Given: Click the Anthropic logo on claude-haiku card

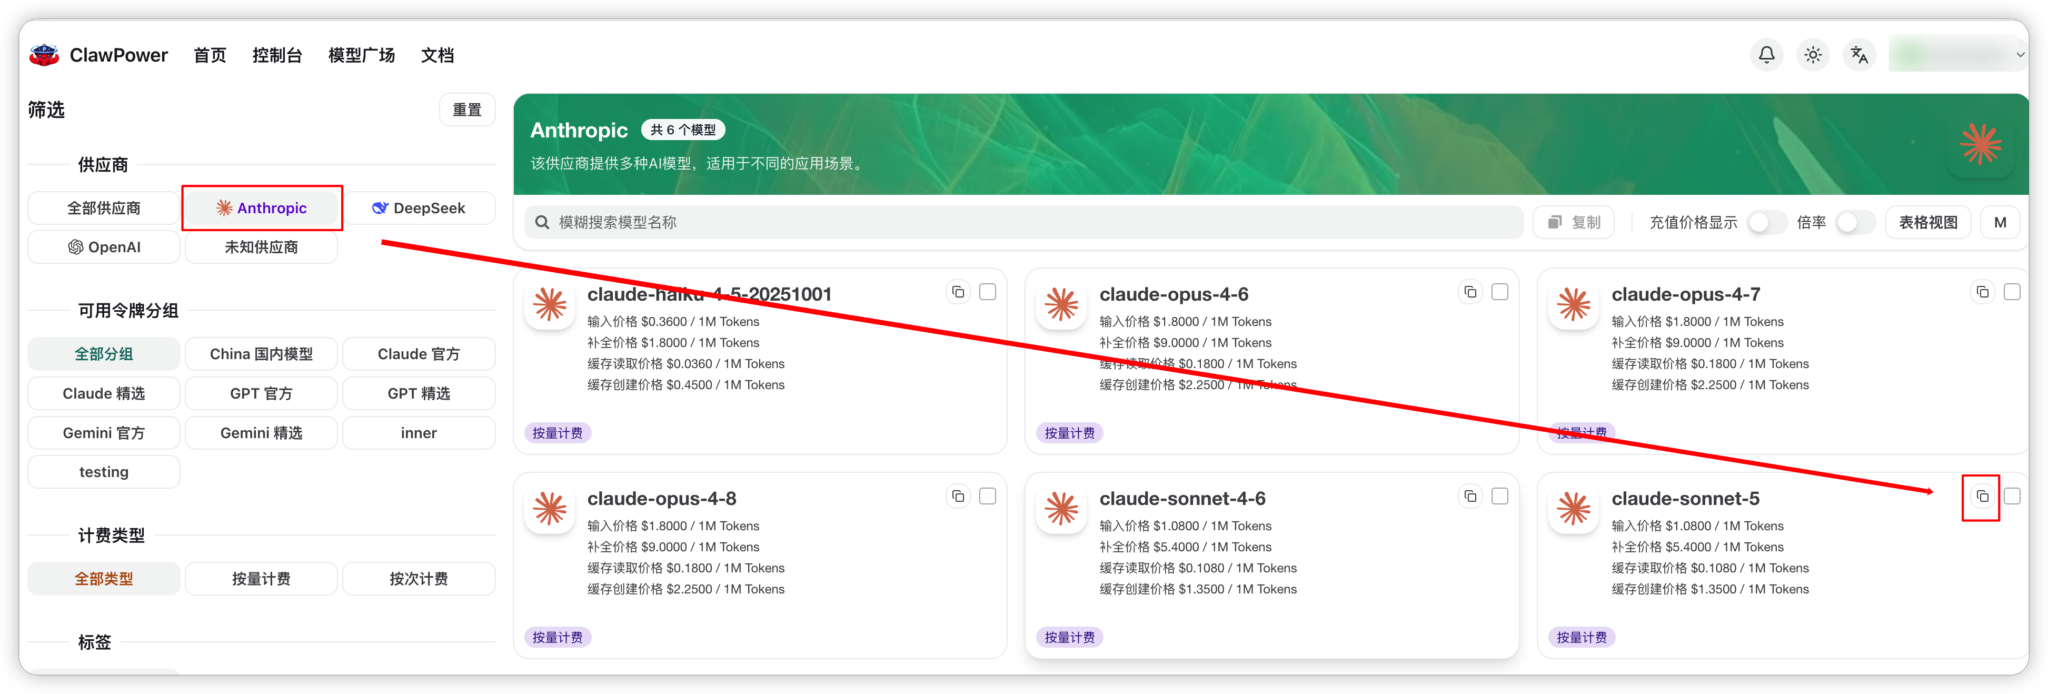Looking at the screenshot, I should [x=550, y=304].
